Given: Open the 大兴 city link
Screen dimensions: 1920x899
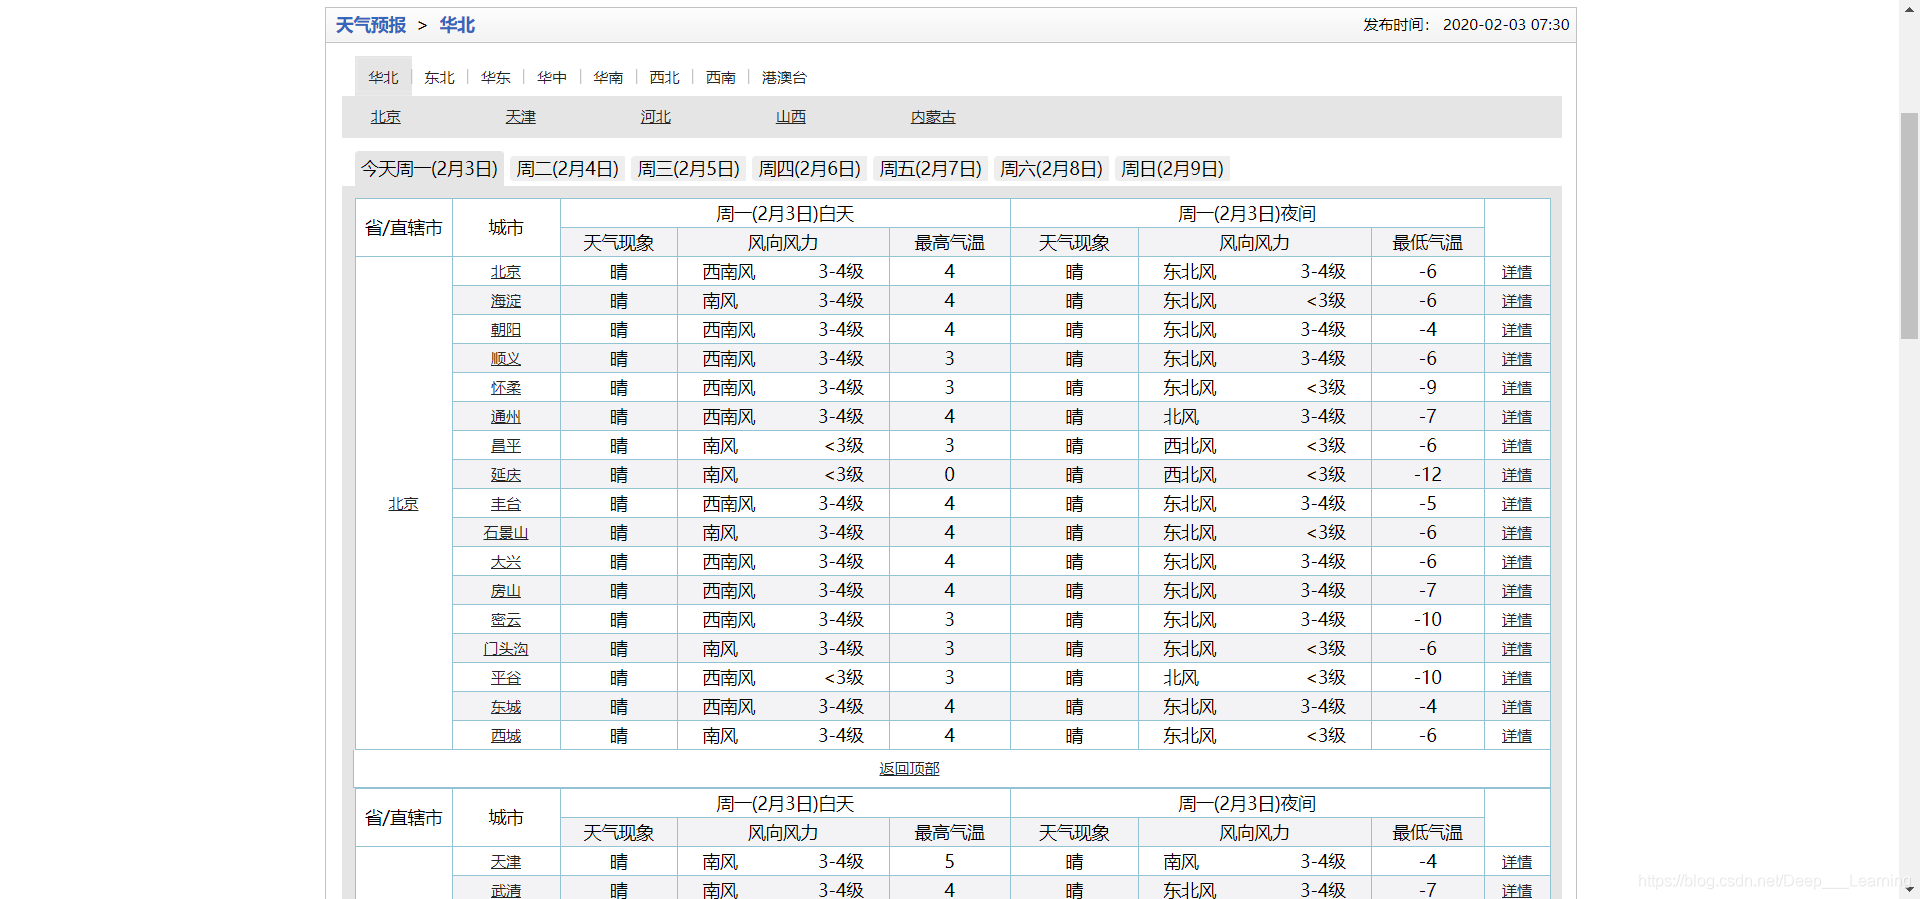Looking at the screenshot, I should (506, 562).
